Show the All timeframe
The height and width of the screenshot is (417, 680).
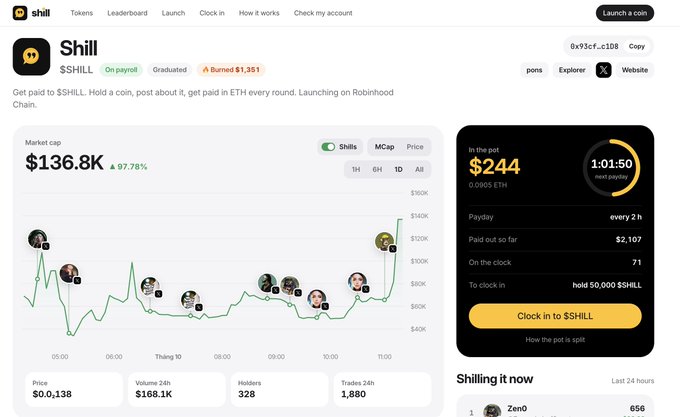pyautogui.click(x=419, y=169)
